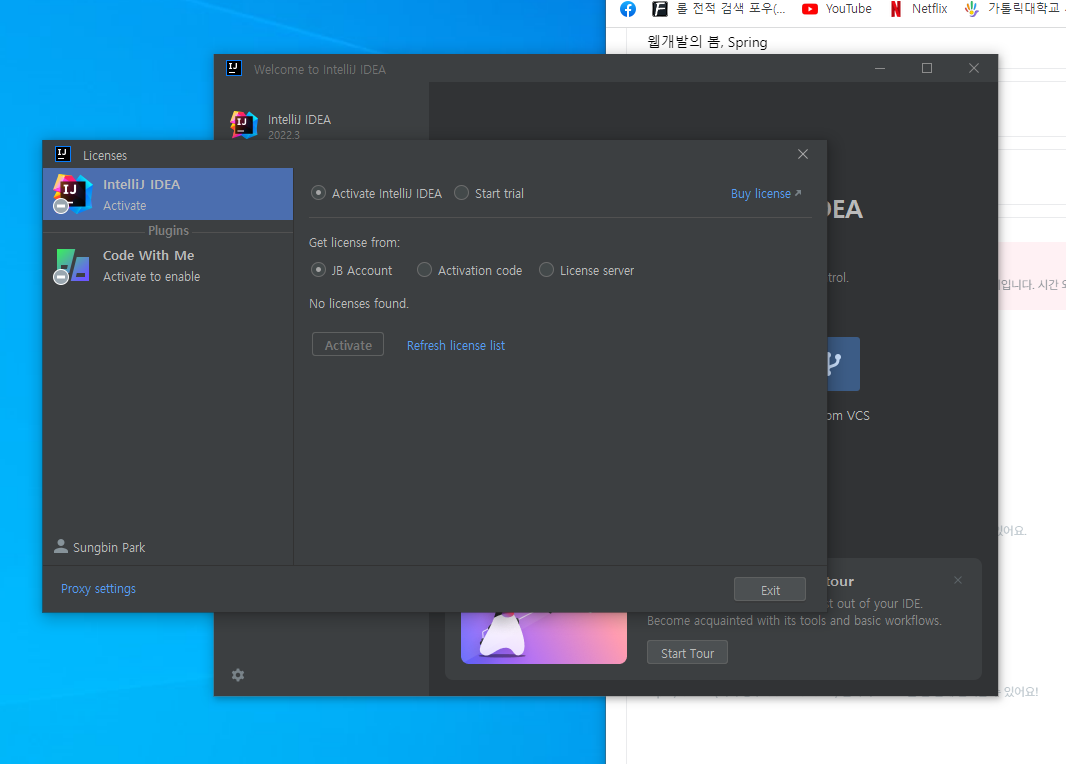
Task: Click the Welcome window title bar IJ icon
Action: [x=234, y=68]
